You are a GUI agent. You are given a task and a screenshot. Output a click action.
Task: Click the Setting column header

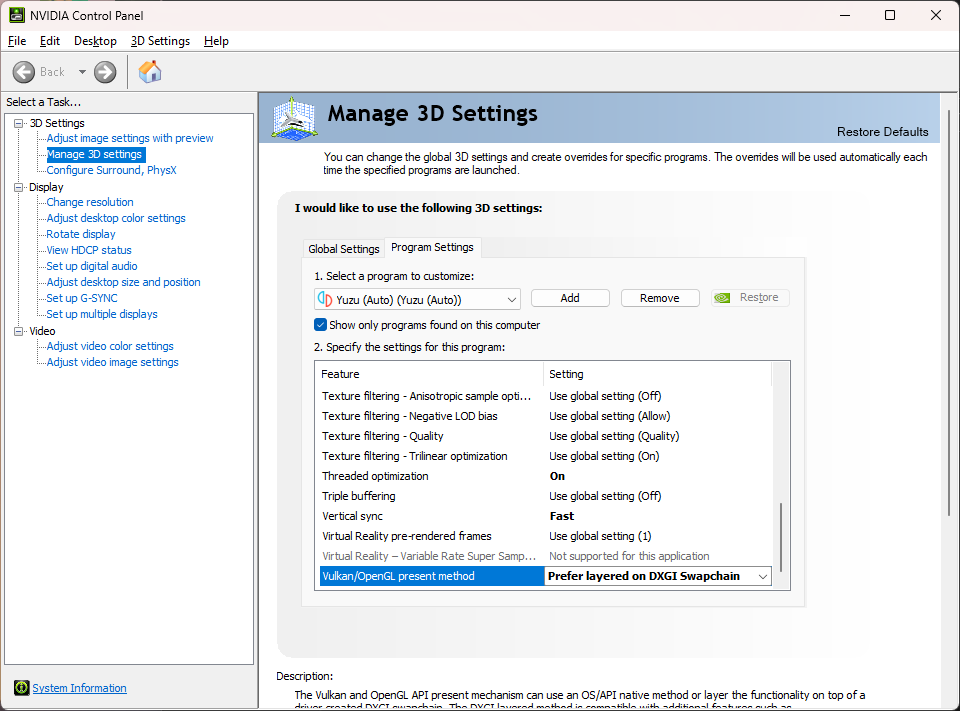(658, 374)
